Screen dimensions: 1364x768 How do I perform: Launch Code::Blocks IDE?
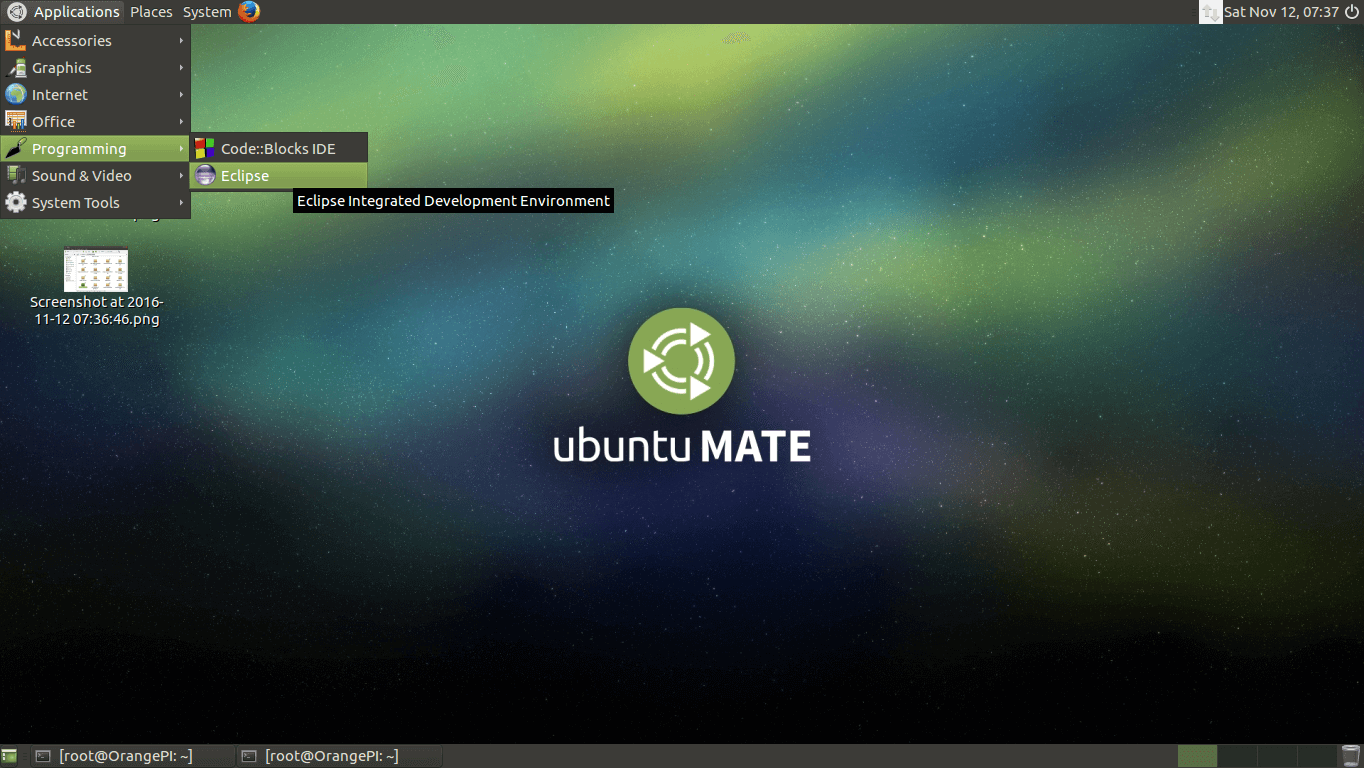pos(279,149)
